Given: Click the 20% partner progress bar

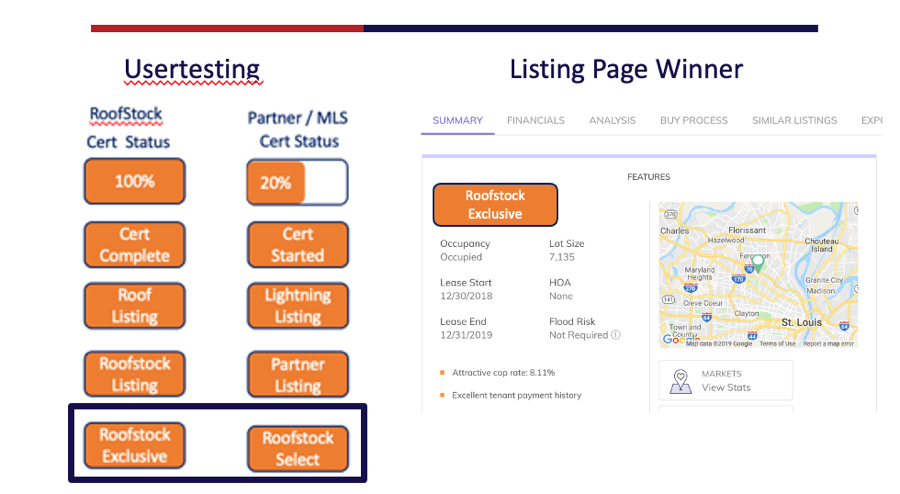Looking at the screenshot, I should 297,182.
